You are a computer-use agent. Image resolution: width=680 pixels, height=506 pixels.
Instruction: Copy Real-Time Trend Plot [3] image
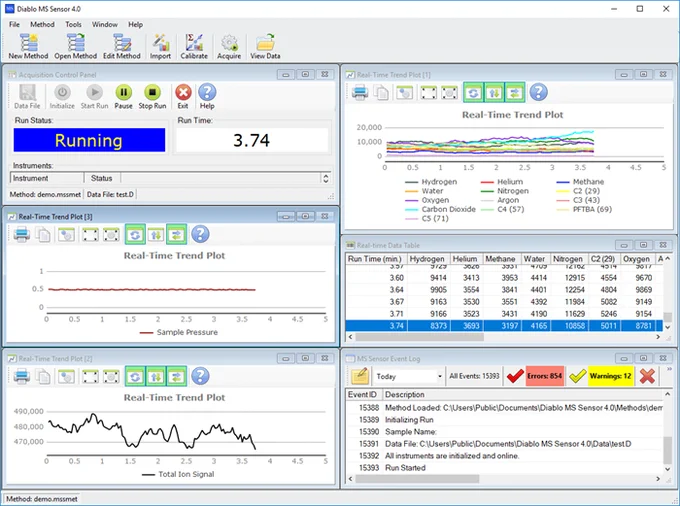pos(43,235)
